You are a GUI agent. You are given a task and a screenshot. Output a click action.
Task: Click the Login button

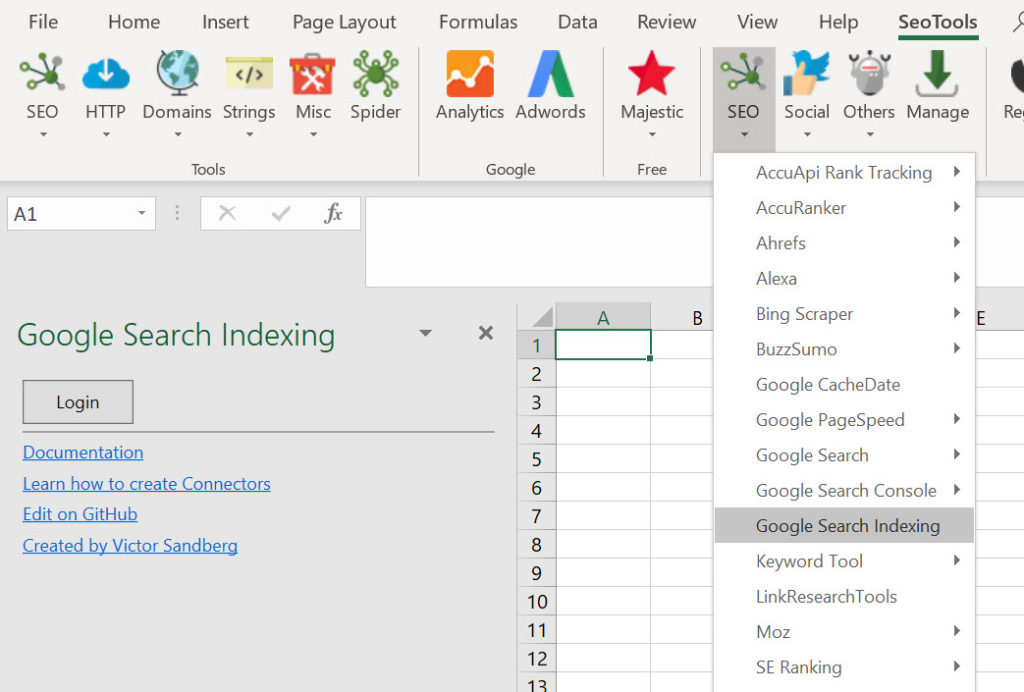pyautogui.click(x=77, y=401)
